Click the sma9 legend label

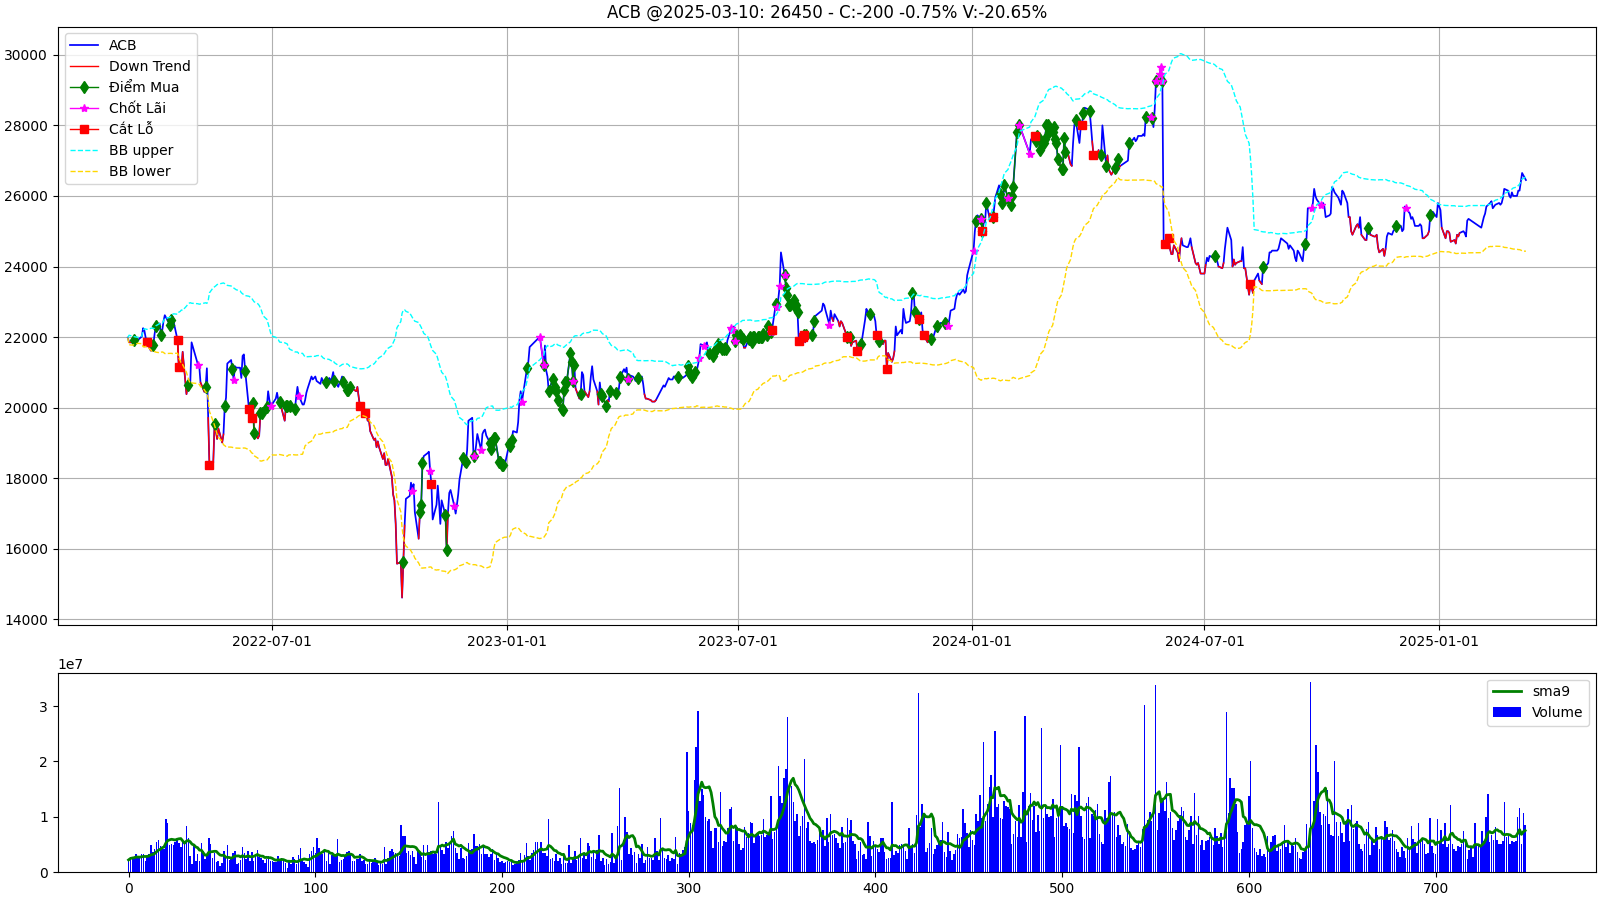tap(1551, 691)
